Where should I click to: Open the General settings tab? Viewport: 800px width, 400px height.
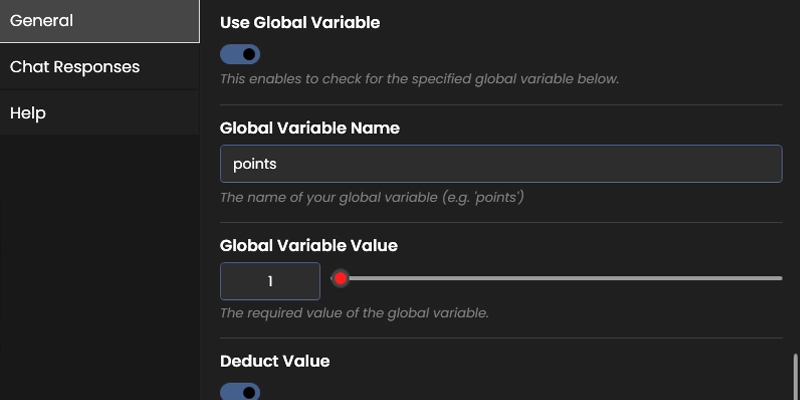point(99,21)
